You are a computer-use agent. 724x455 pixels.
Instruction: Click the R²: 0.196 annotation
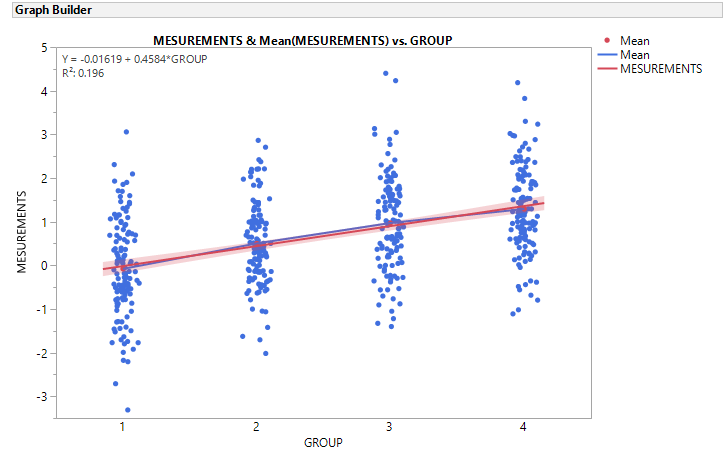83,73
